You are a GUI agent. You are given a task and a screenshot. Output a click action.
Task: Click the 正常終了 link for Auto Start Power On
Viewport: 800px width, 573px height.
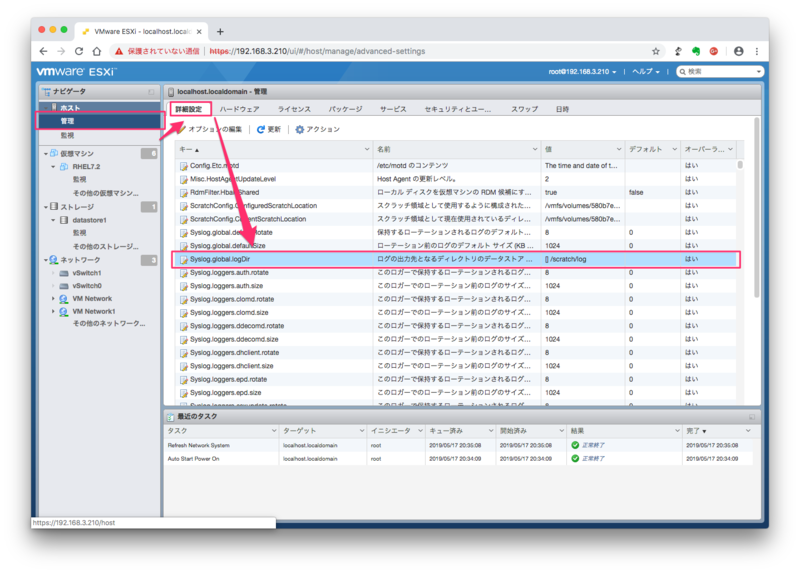tap(593, 458)
